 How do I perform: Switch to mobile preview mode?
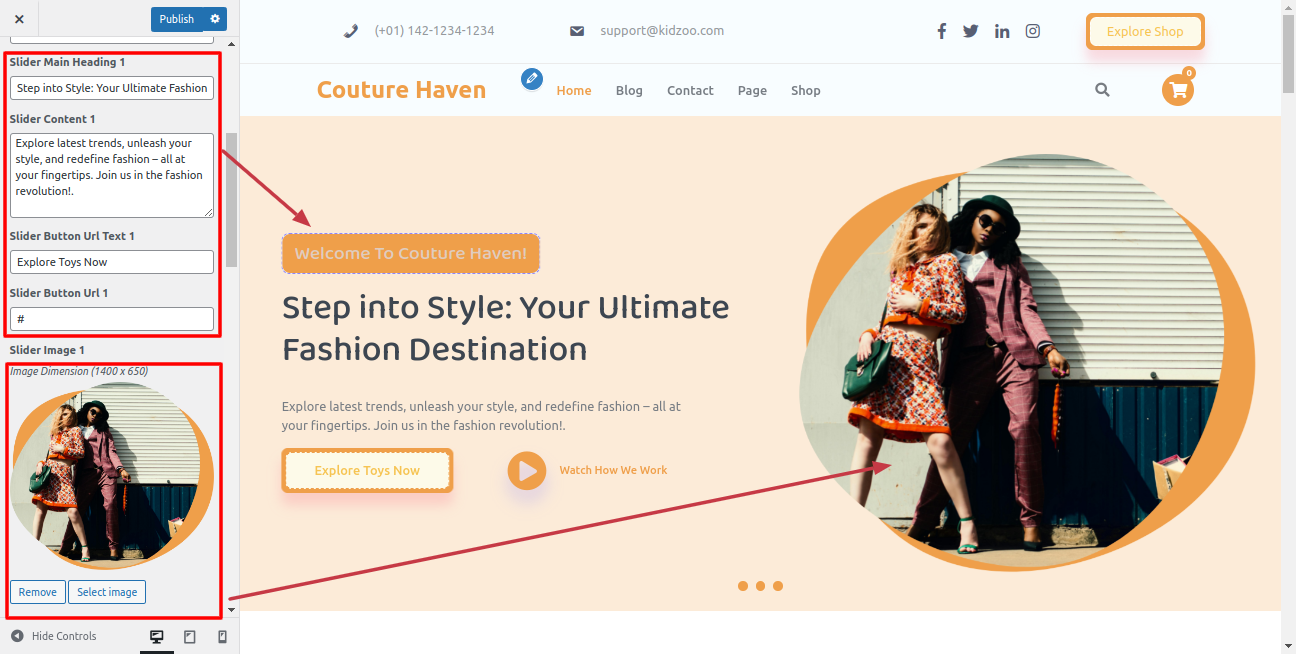(222, 637)
